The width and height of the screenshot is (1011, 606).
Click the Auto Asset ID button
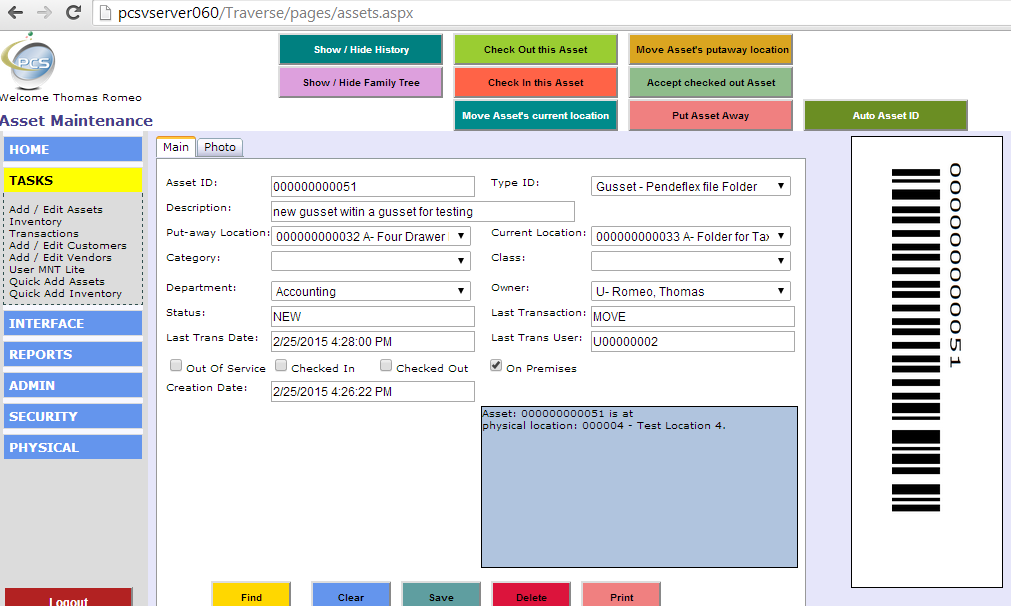pyautogui.click(x=886, y=115)
